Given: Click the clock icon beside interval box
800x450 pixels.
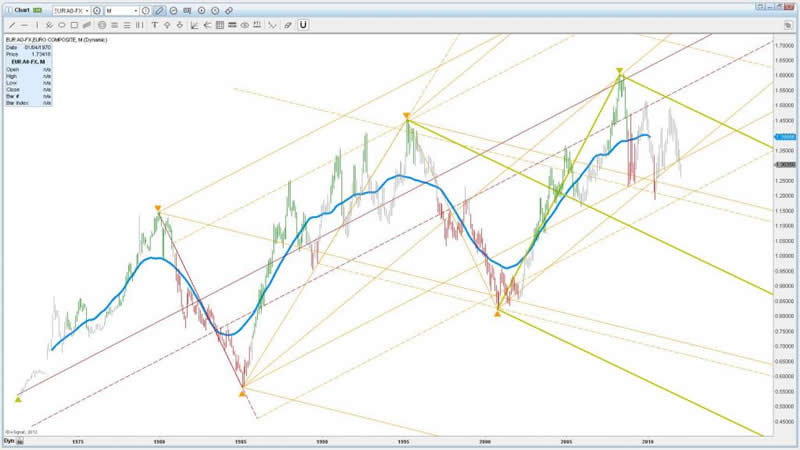Looking at the screenshot, I should tap(146, 10).
